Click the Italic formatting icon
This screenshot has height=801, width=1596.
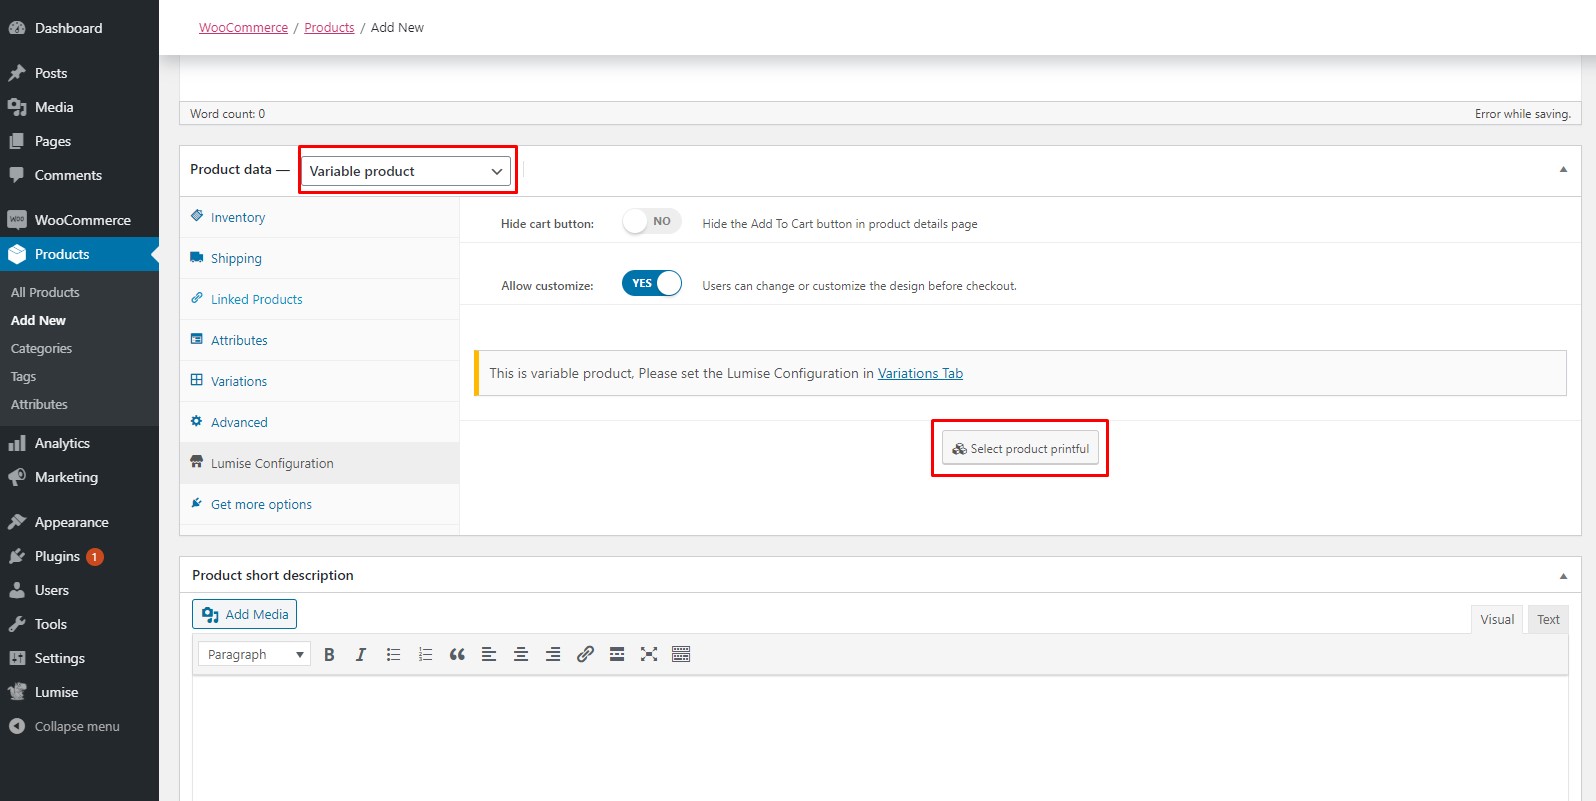[361, 654]
